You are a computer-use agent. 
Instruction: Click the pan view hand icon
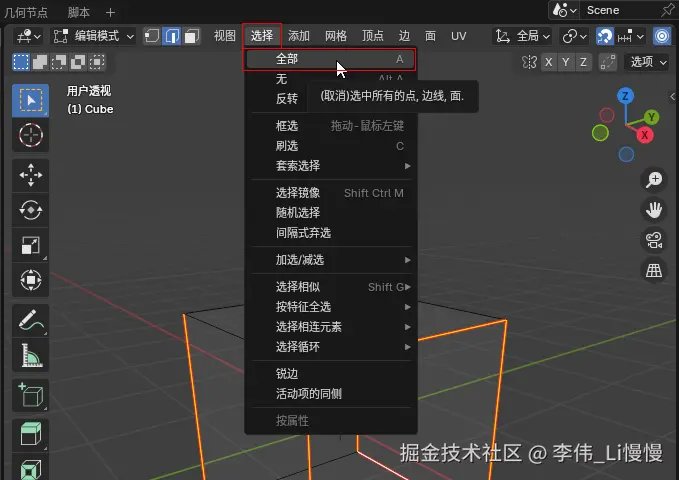pyautogui.click(x=654, y=210)
